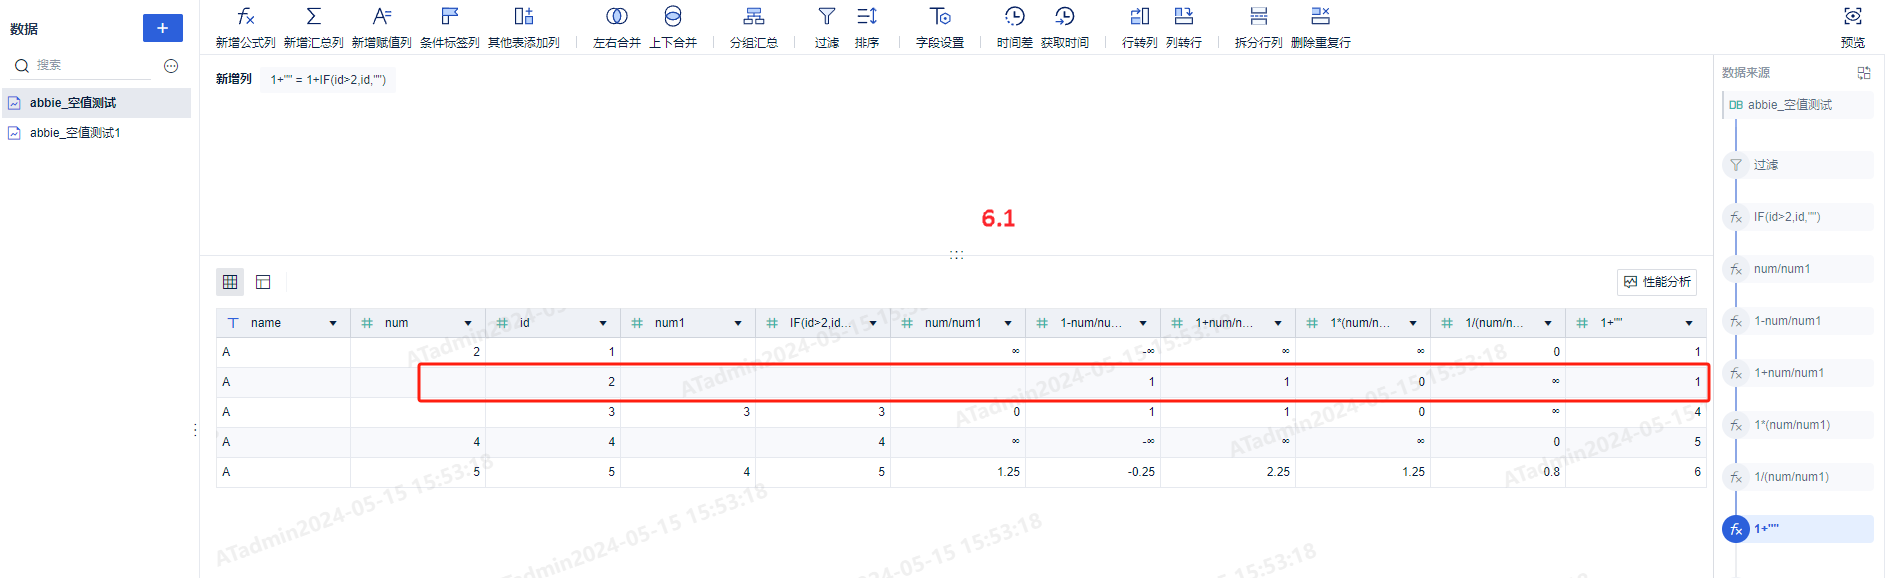
Task: Select the 获取时间 get time tool
Action: (1065, 27)
